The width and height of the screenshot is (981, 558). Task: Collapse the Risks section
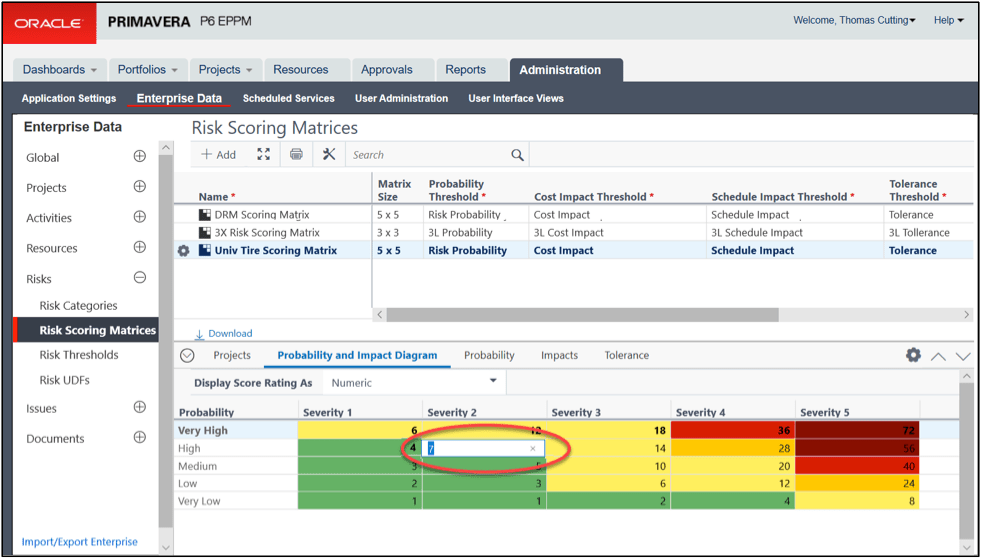click(140, 277)
